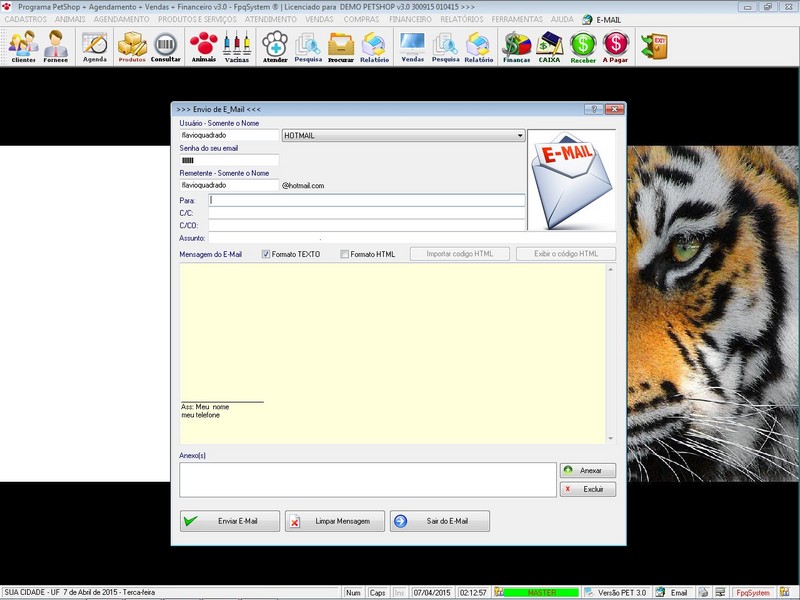Click Pesquisa icon next to Atender

[308, 46]
